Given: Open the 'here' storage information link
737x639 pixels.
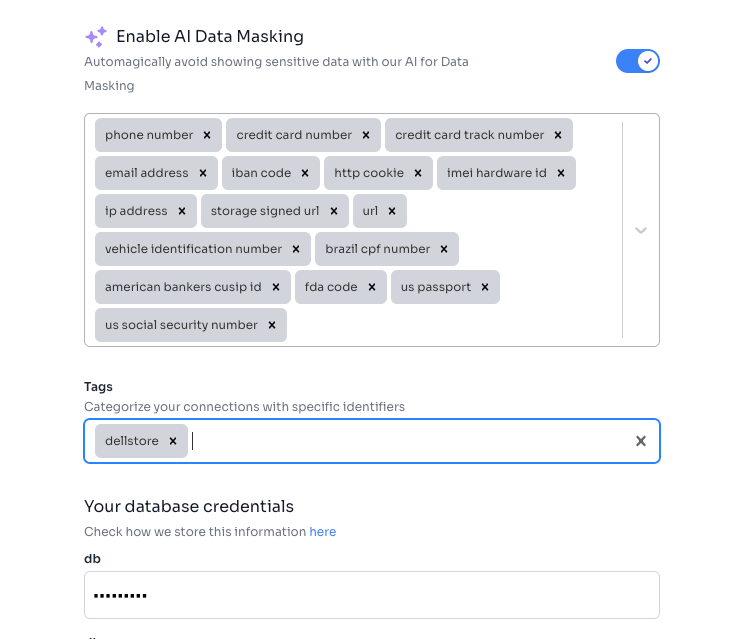Looking at the screenshot, I should pyautogui.click(x=323, y=532).
